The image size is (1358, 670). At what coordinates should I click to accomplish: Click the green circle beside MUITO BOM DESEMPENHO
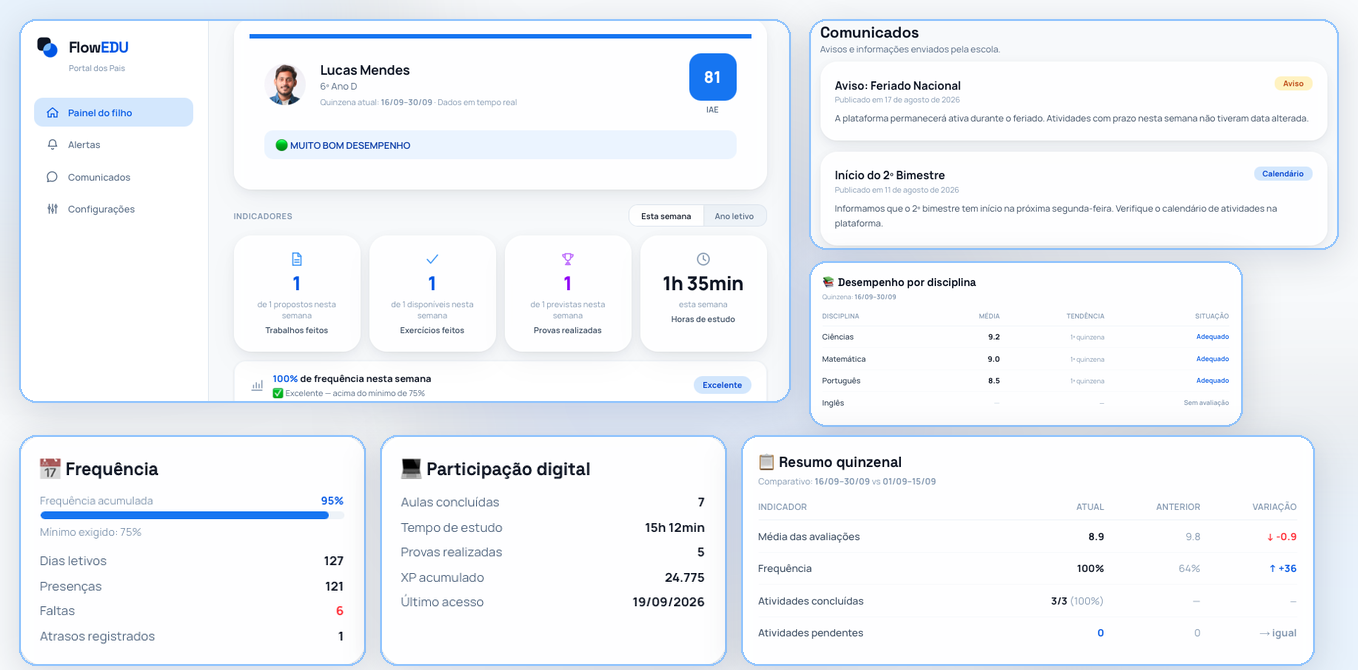[282, 145]
